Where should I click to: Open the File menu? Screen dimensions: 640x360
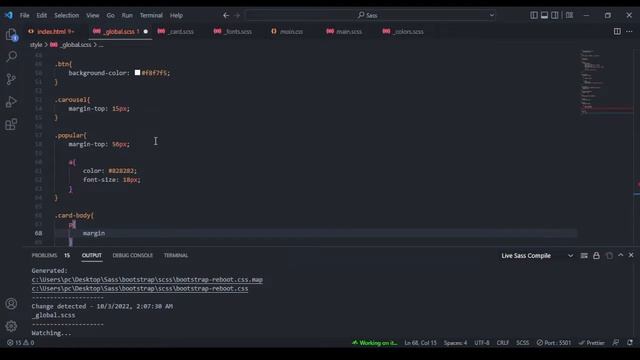[x=24, y=15]
